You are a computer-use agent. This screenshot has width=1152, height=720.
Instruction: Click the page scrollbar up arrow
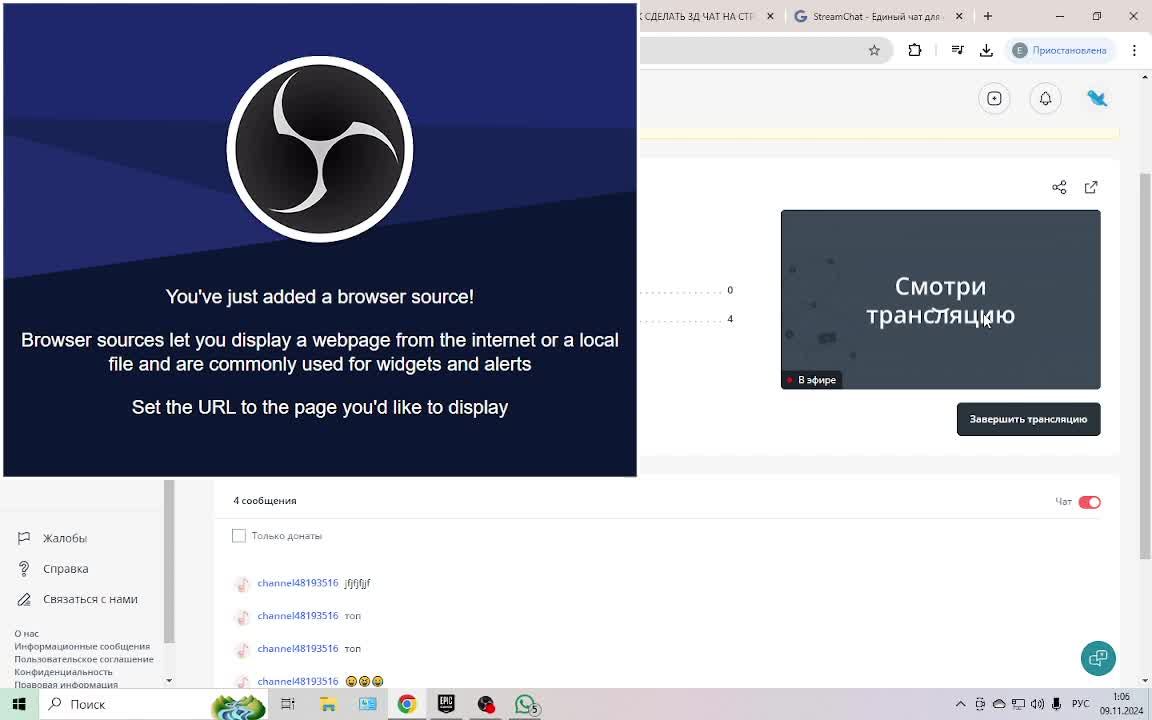[x=1145, y=77]
